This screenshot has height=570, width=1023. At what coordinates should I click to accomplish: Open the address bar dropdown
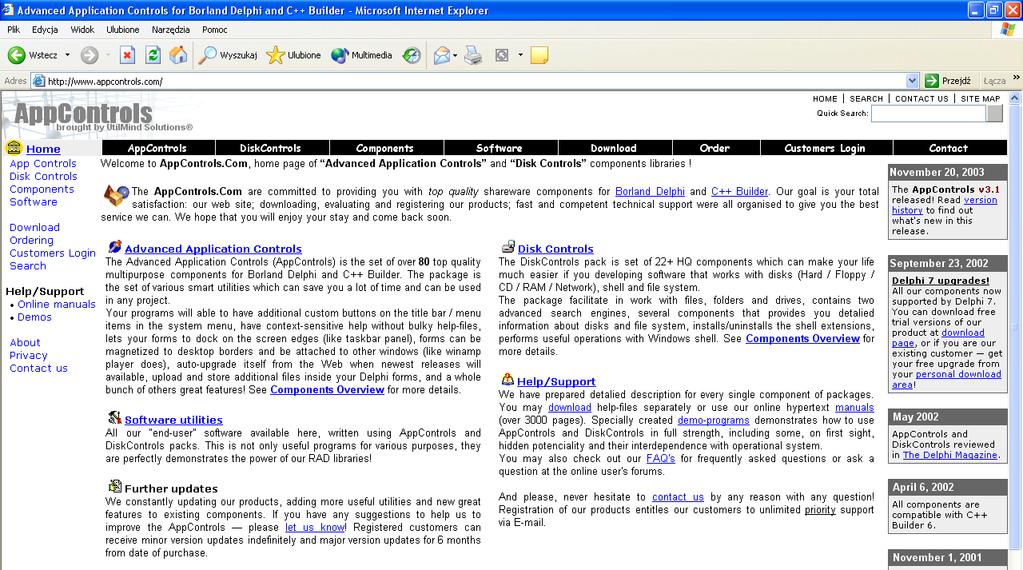[x=912, y=81]
